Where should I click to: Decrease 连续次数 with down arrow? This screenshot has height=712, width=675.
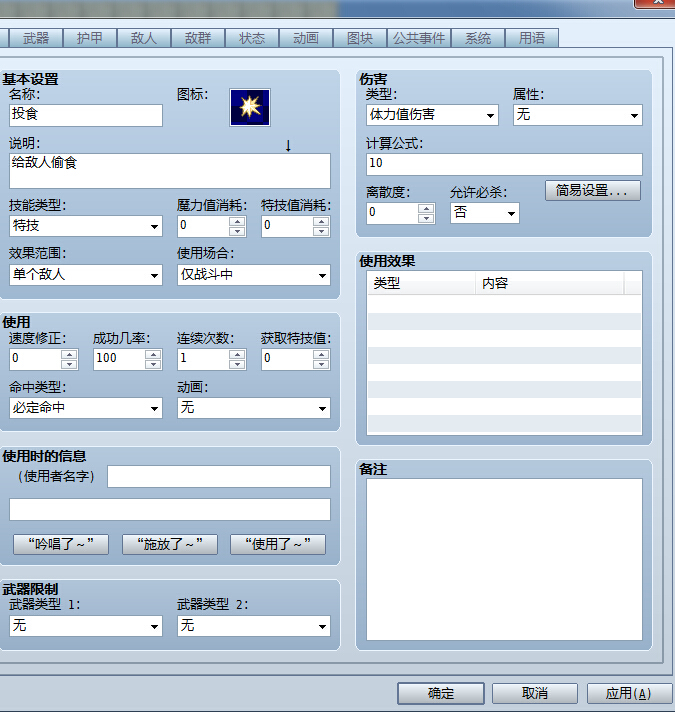click(x=237, y=364)
